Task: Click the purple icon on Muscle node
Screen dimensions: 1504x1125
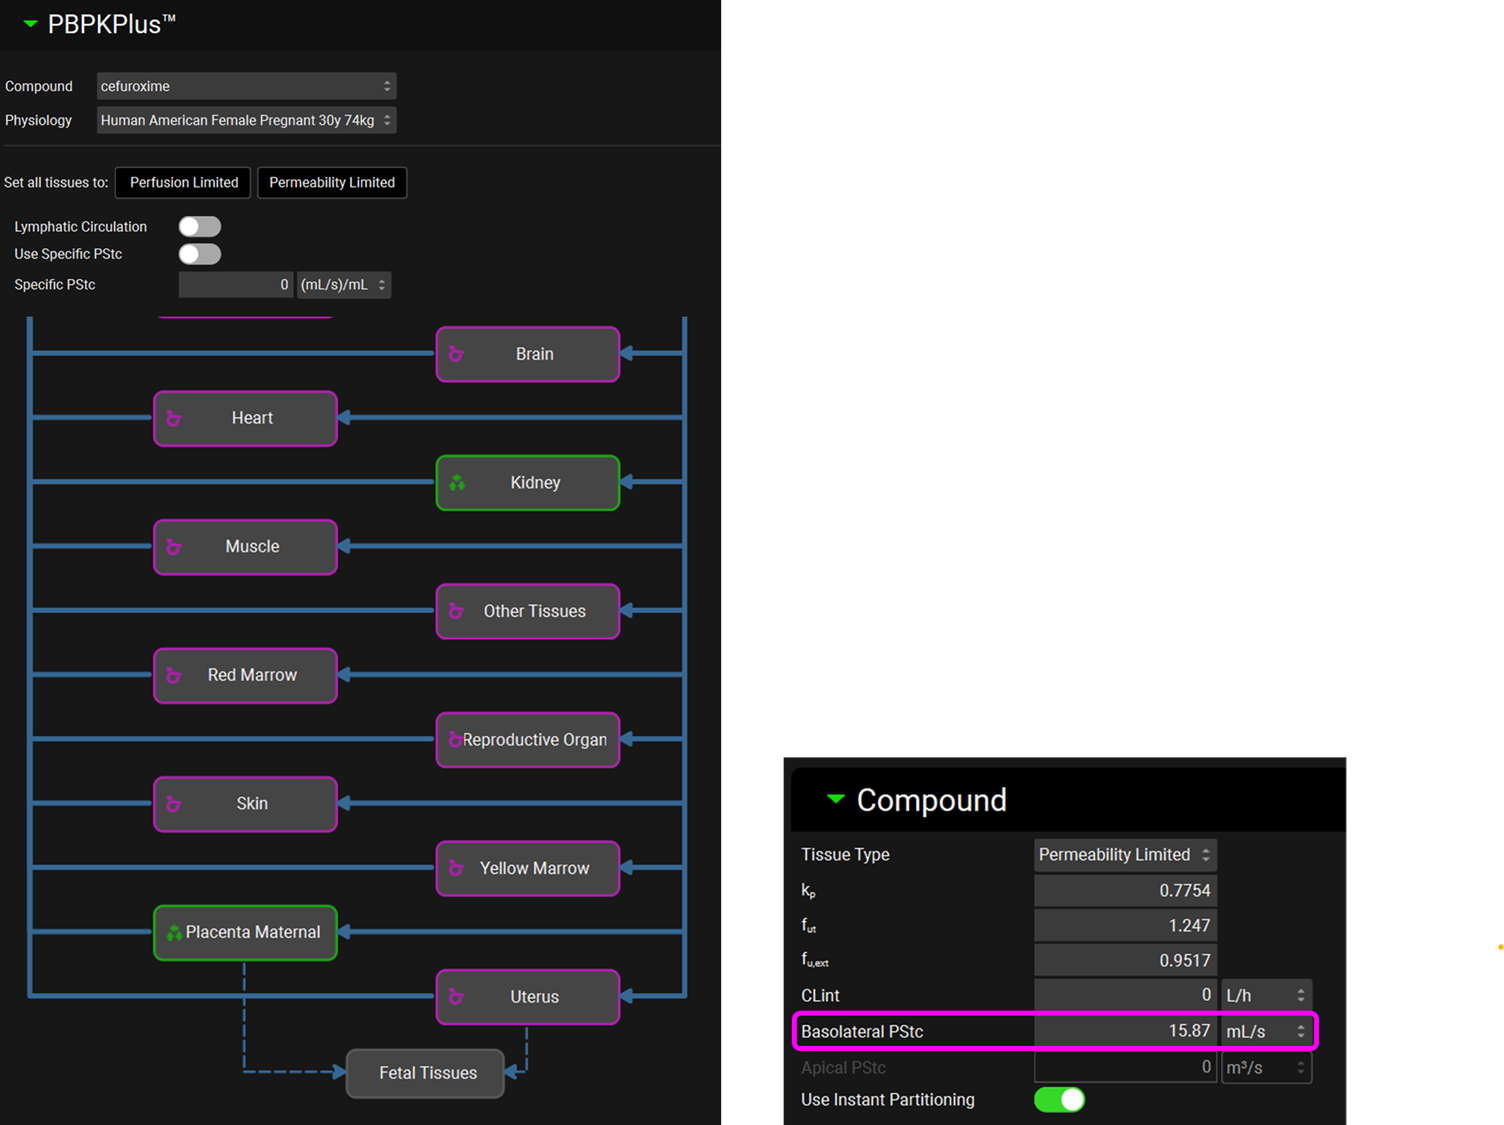Action: (x=173, y=547)
